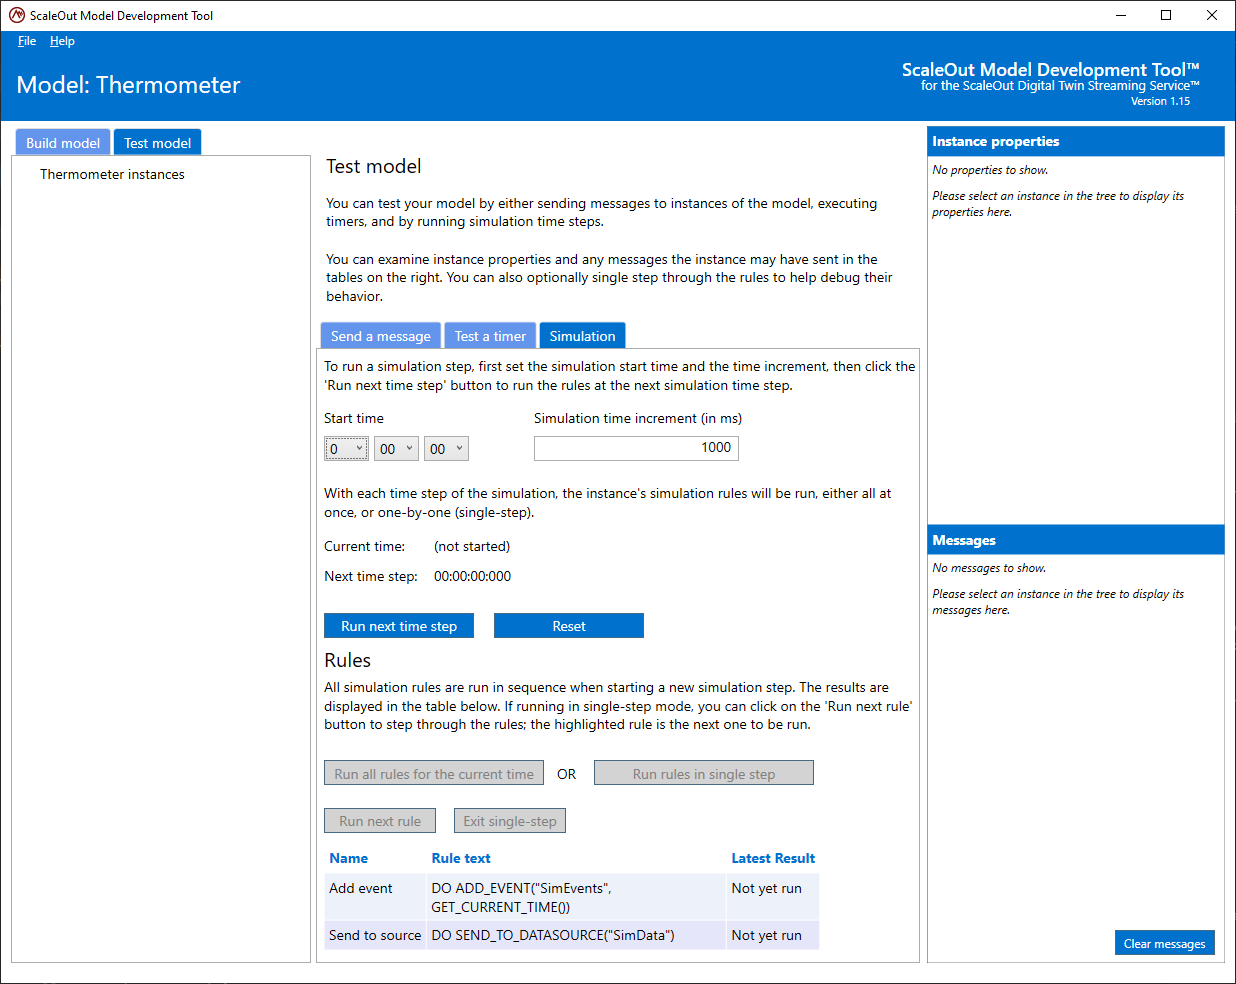Open the Help menu

62,41
